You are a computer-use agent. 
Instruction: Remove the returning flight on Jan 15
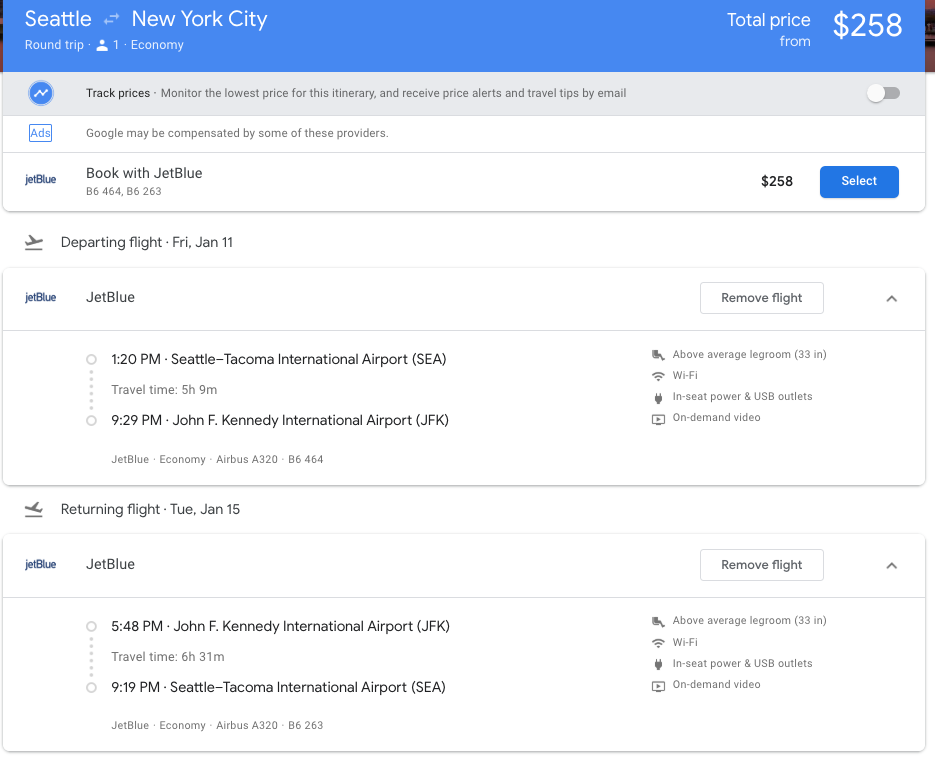(761, 565)
